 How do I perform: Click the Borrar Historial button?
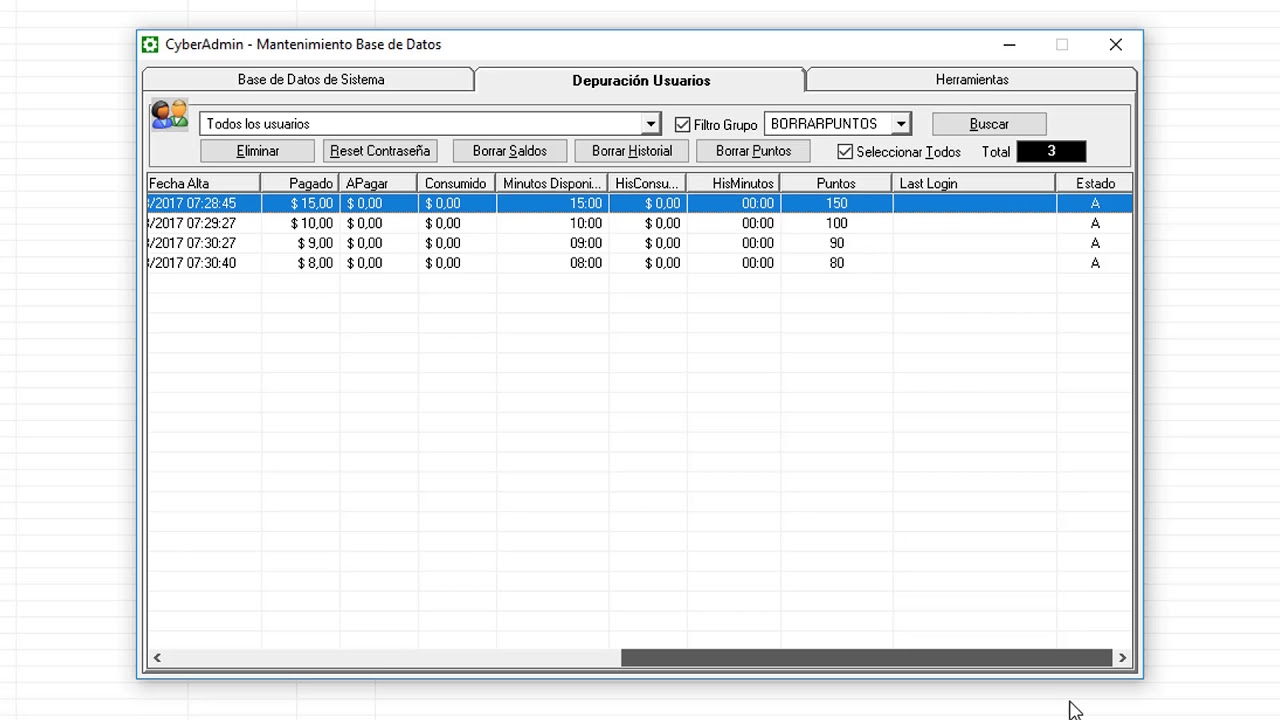point(632,151)
